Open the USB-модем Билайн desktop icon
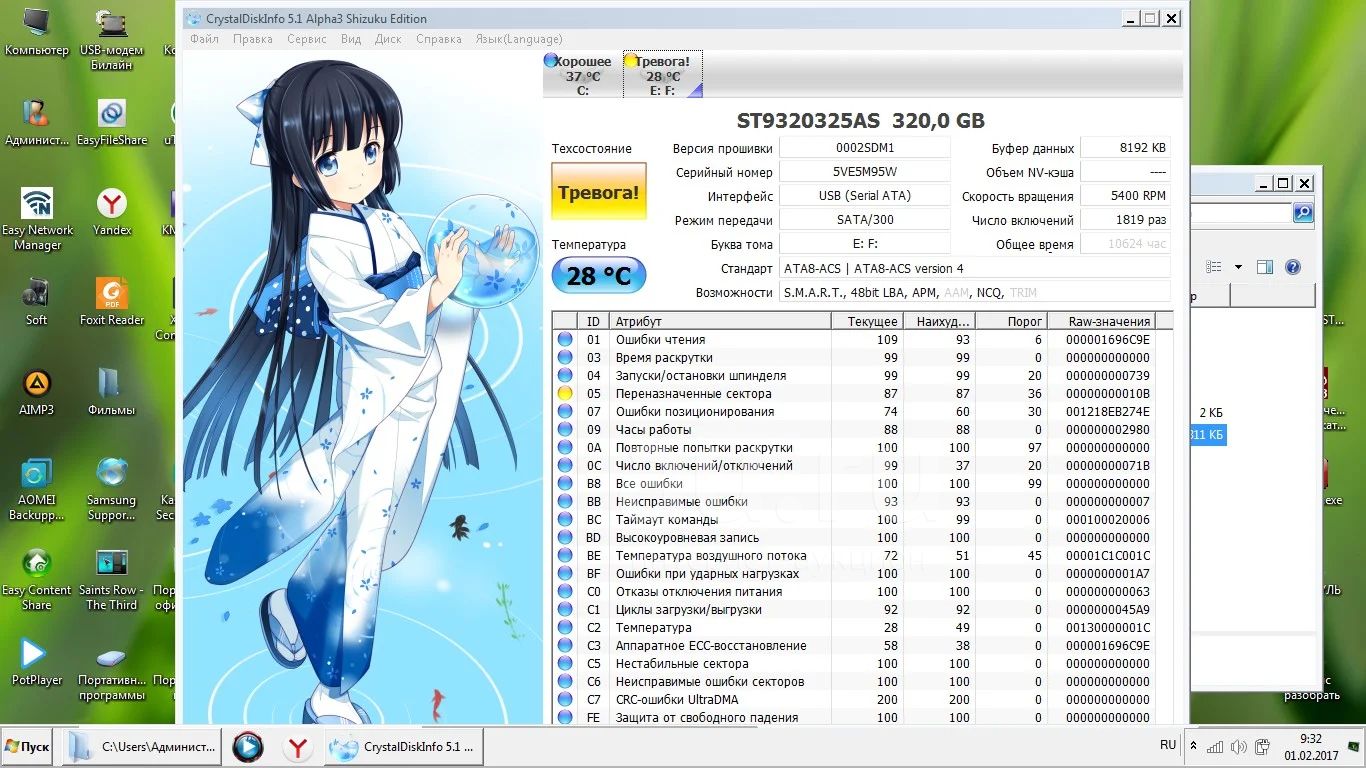This screenshot has height=768, width=1366. (112, 40)
